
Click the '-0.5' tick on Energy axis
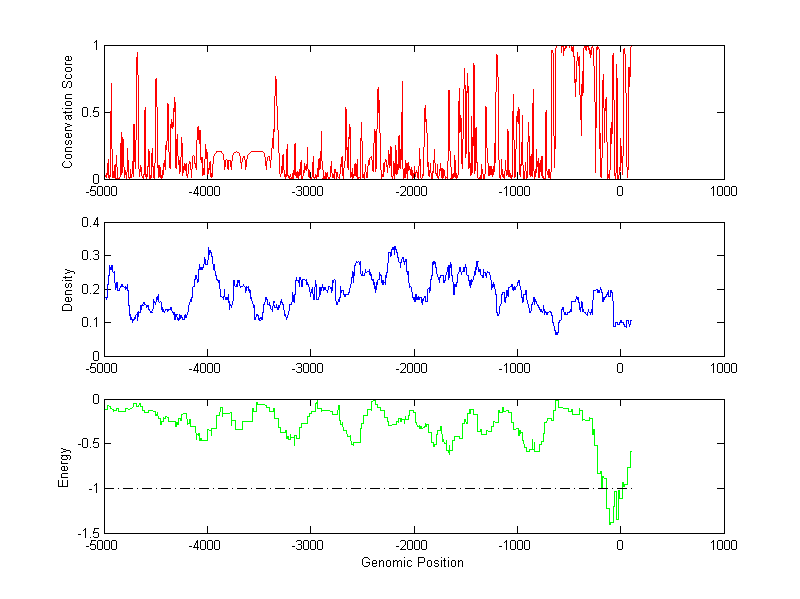click(x=86, y=444)
